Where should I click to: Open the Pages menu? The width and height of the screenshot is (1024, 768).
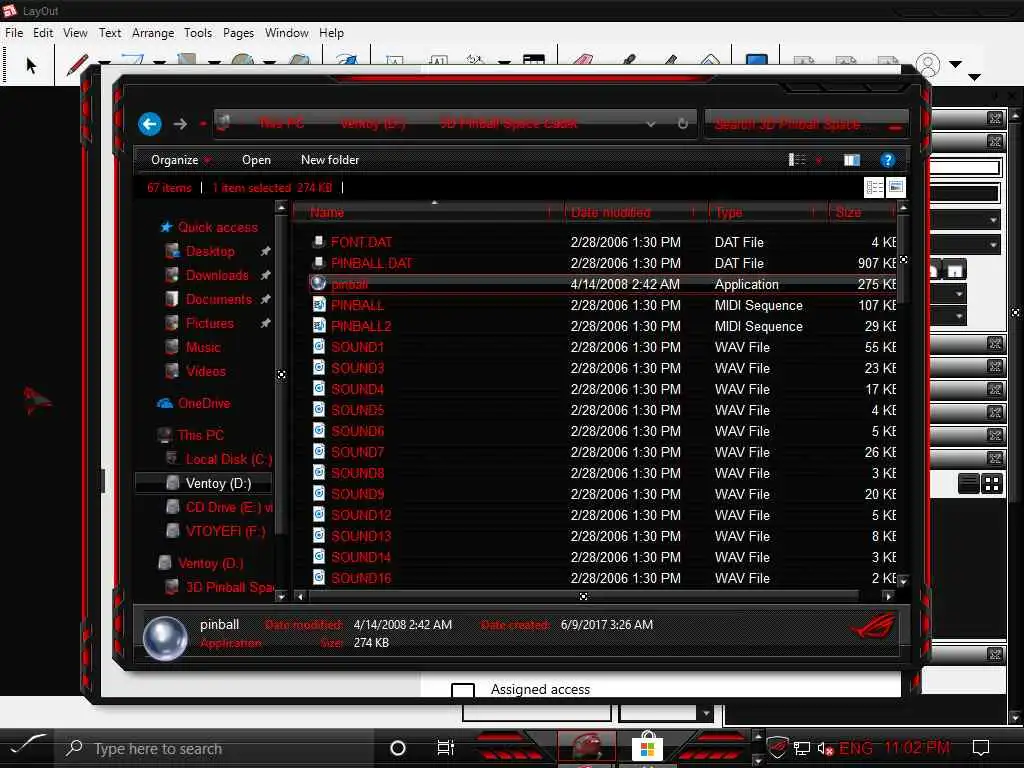pyautogui.click(x=238, y=33)
